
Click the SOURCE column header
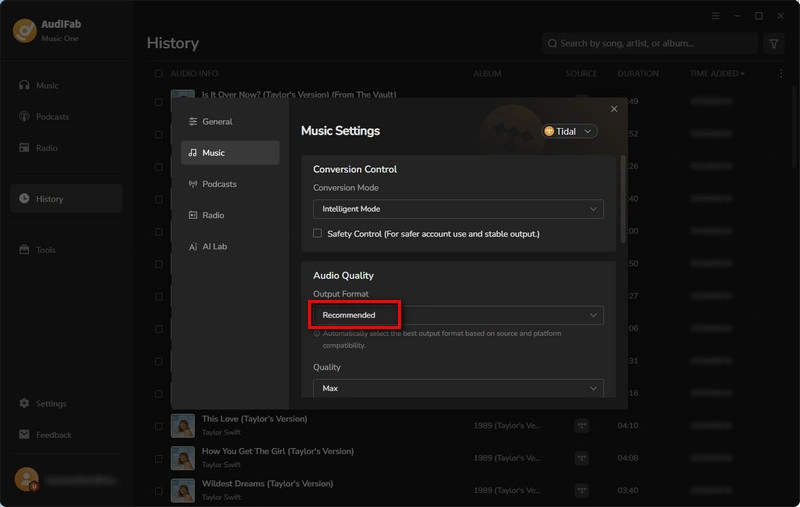point(581,73)
